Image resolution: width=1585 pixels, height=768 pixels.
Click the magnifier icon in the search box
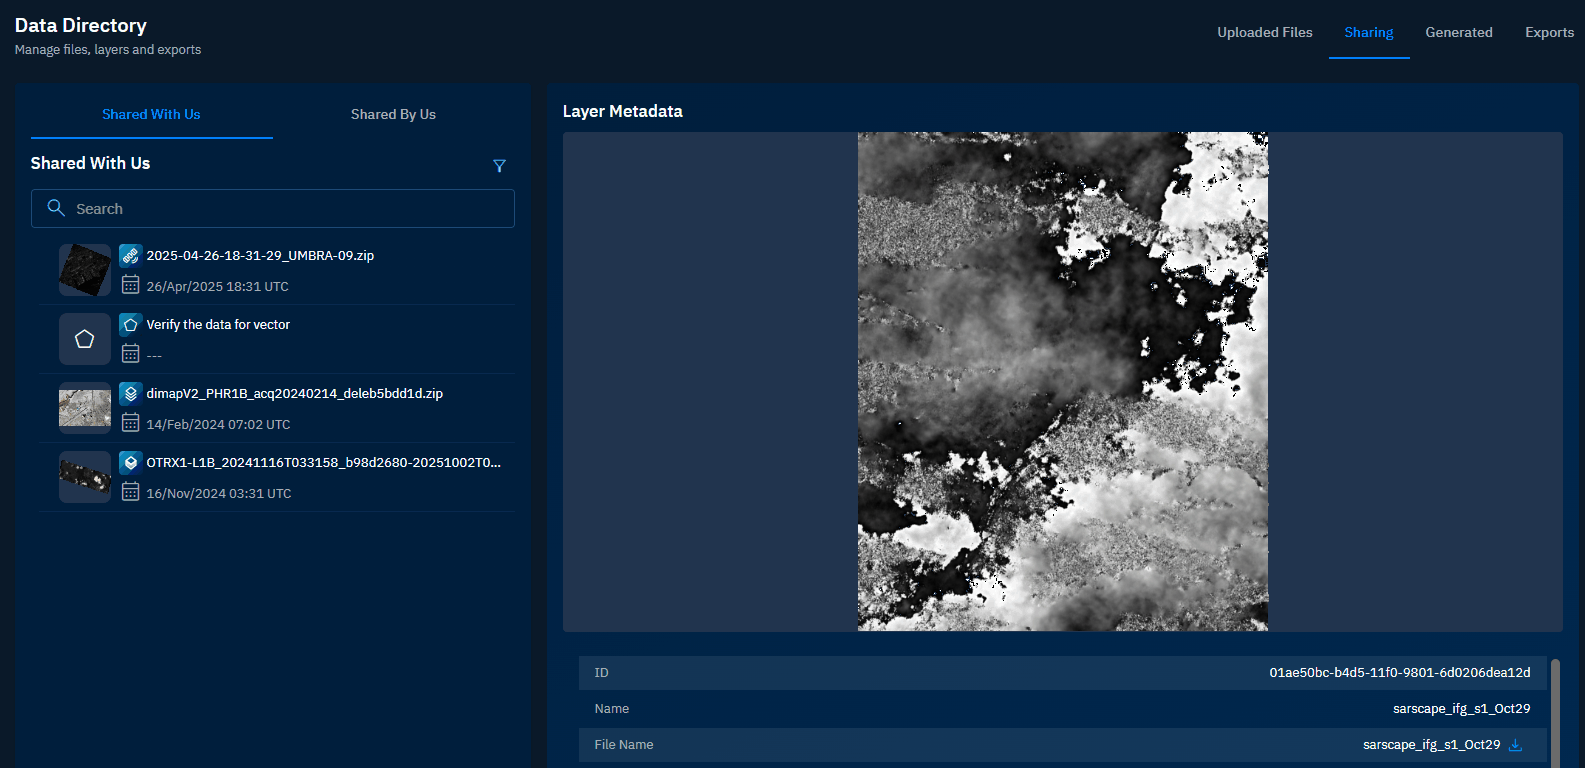56,208
